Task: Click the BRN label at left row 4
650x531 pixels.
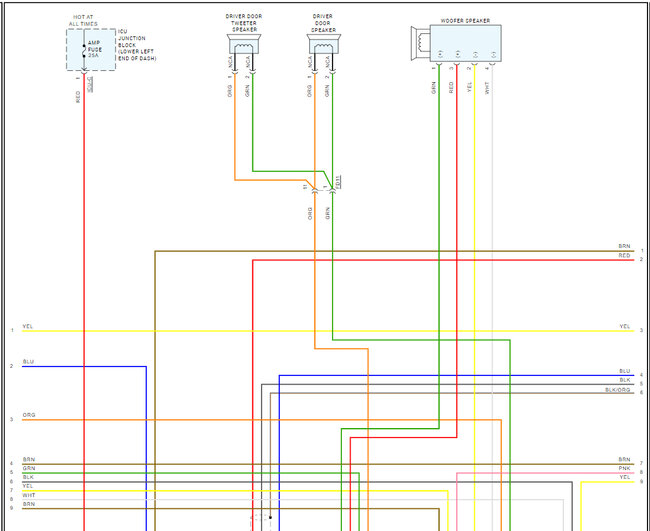Action: click(x=29, y=459)
